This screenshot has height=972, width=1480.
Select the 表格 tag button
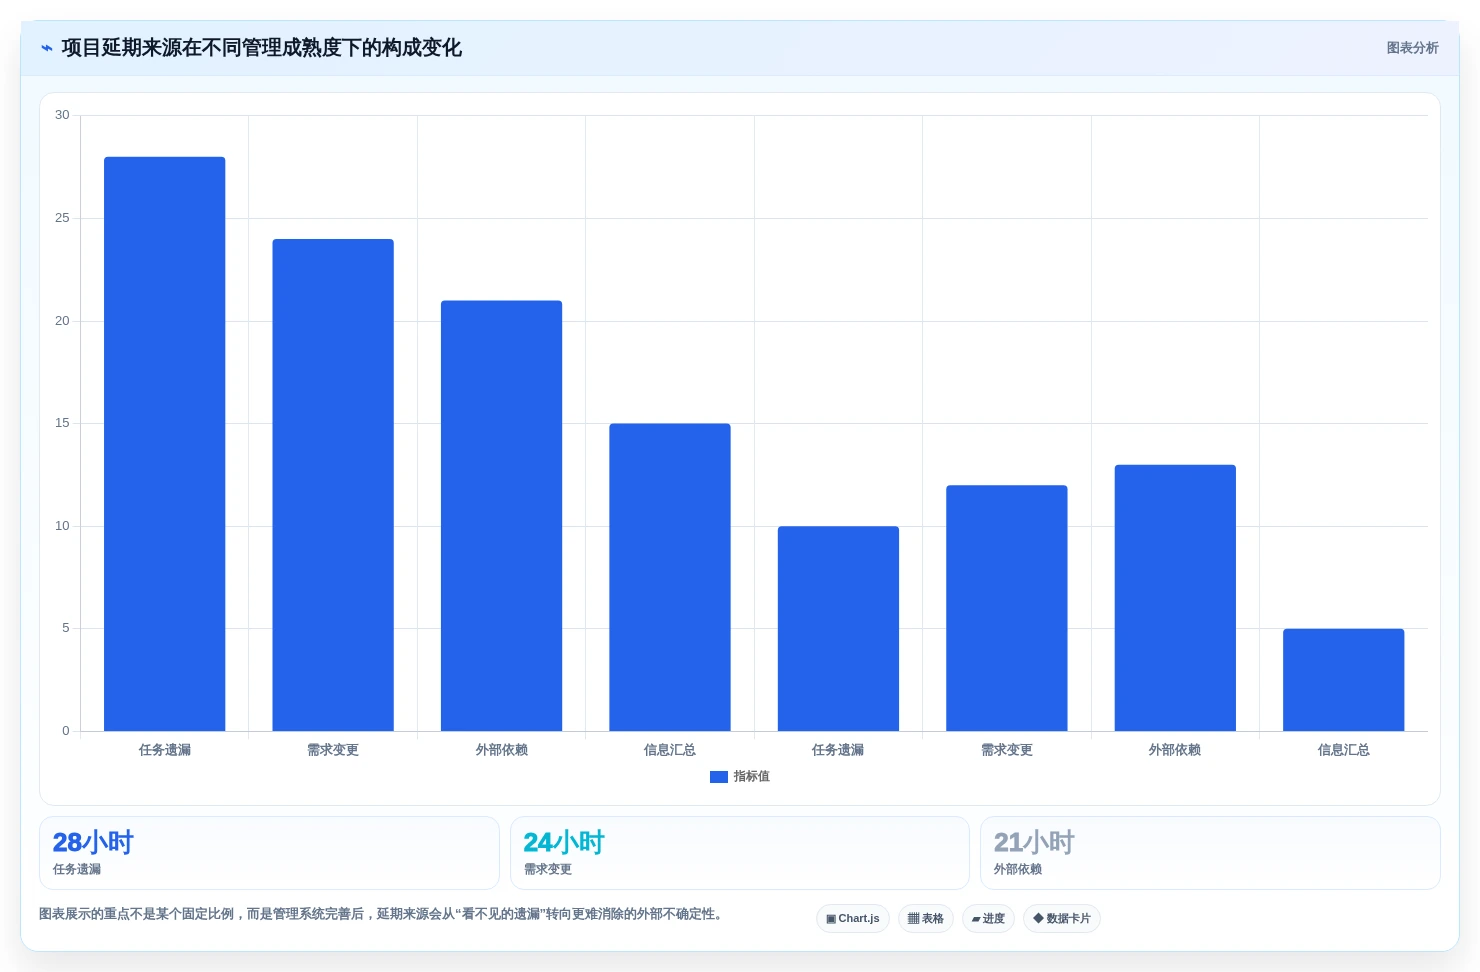click(926, 918)
